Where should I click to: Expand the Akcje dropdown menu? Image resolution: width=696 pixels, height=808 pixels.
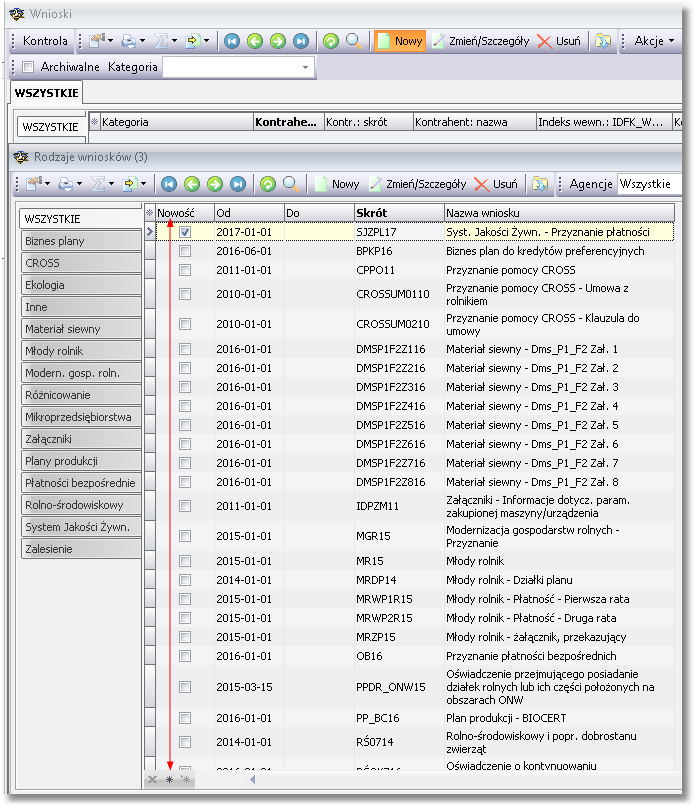[x=654, y=41]
